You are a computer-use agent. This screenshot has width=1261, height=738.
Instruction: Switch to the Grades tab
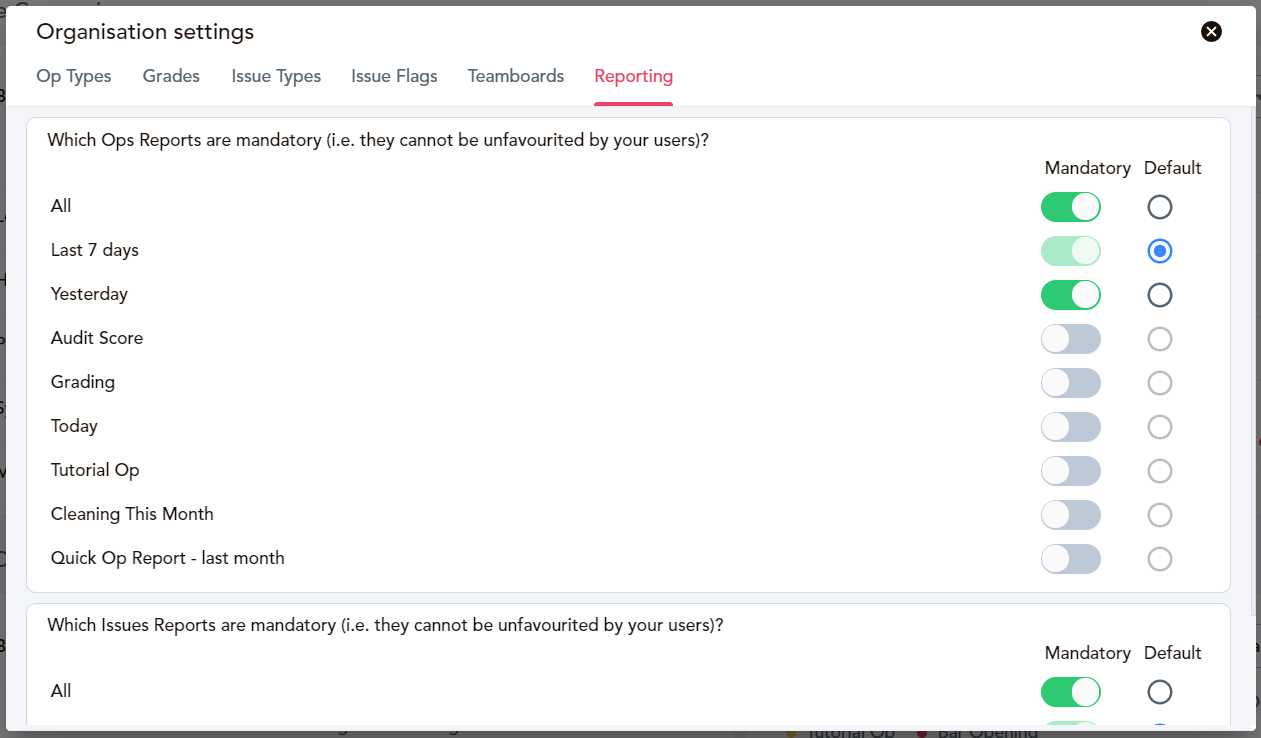tap(171, 76)
